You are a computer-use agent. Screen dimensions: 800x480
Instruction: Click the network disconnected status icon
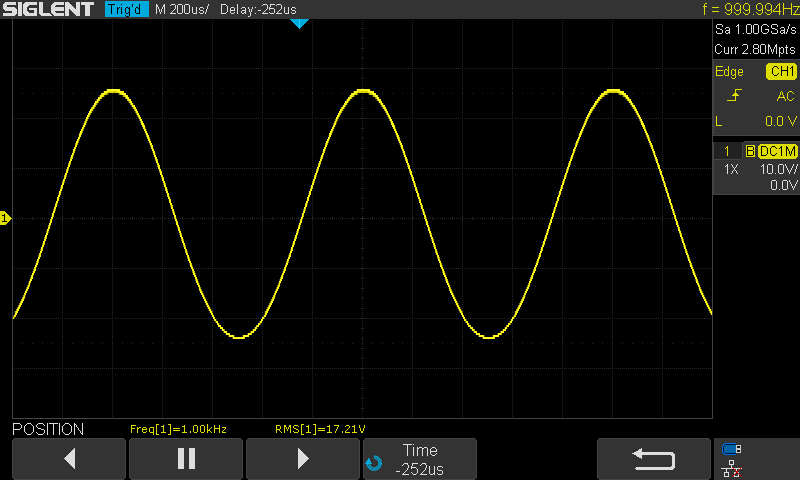pyautogui.click(x=732, y=469)
